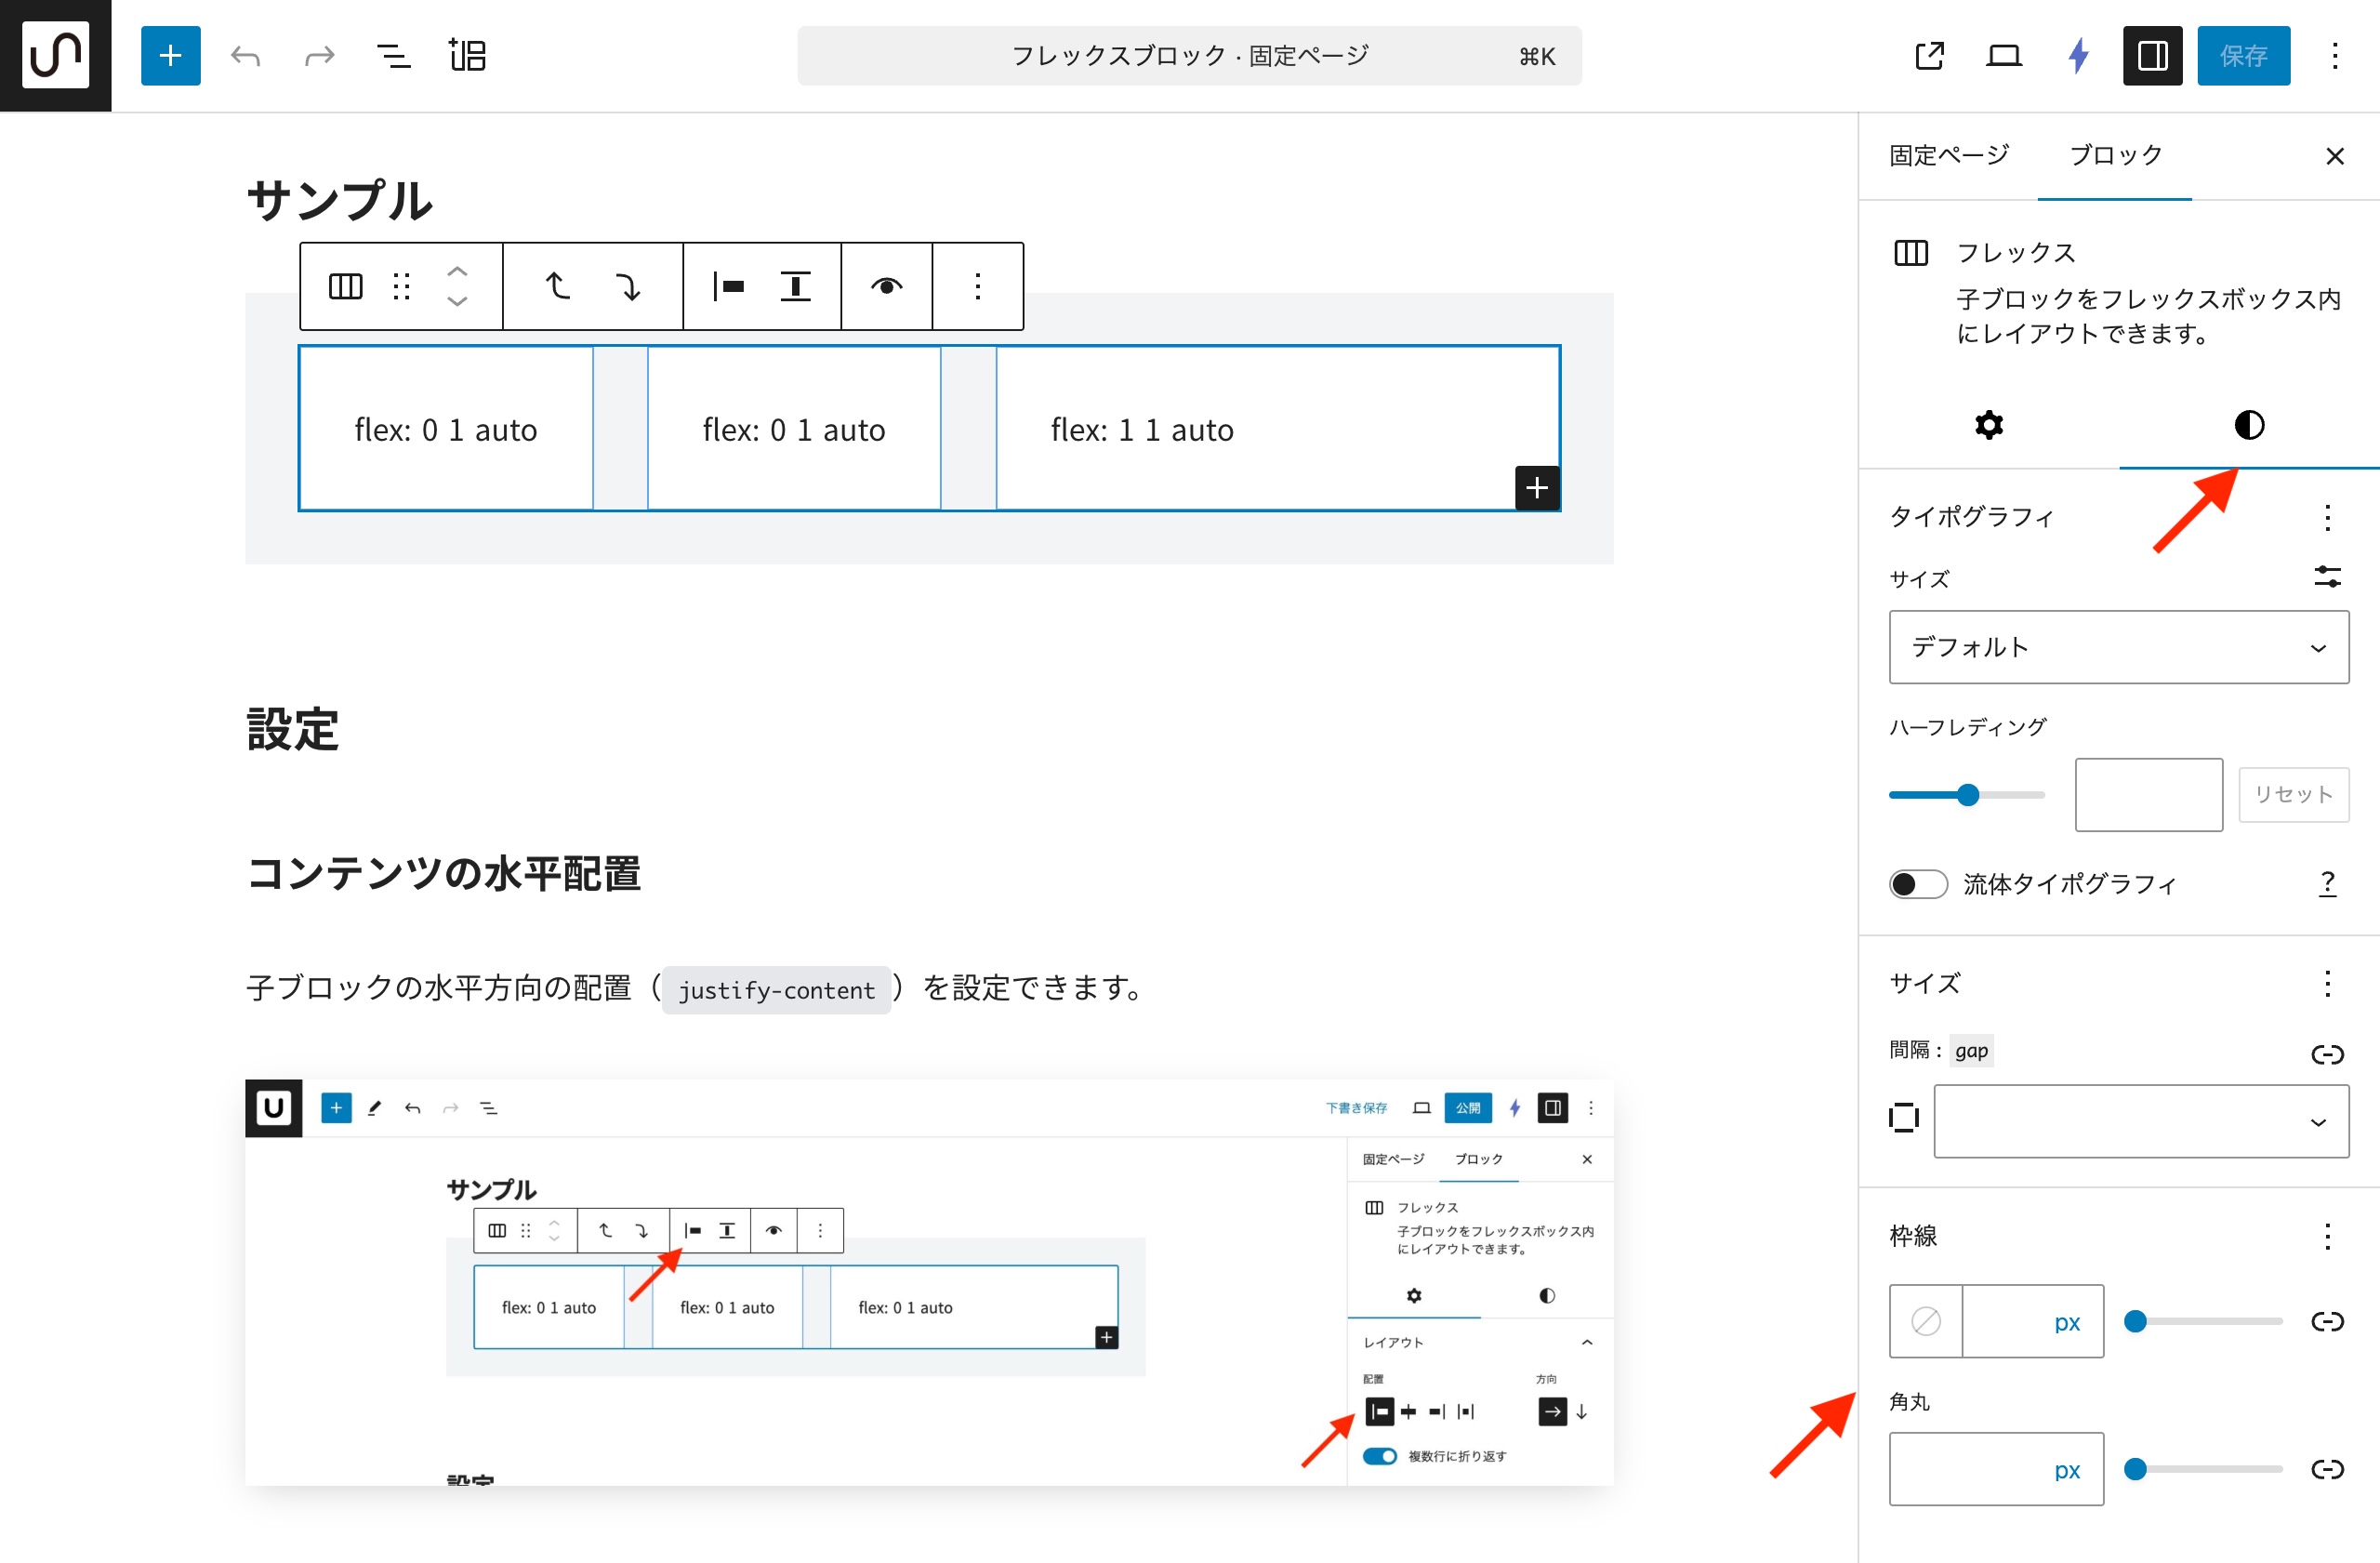Click vertical alignment icon in block toolbar
2380x1563 pixels.
click(795, 287)
